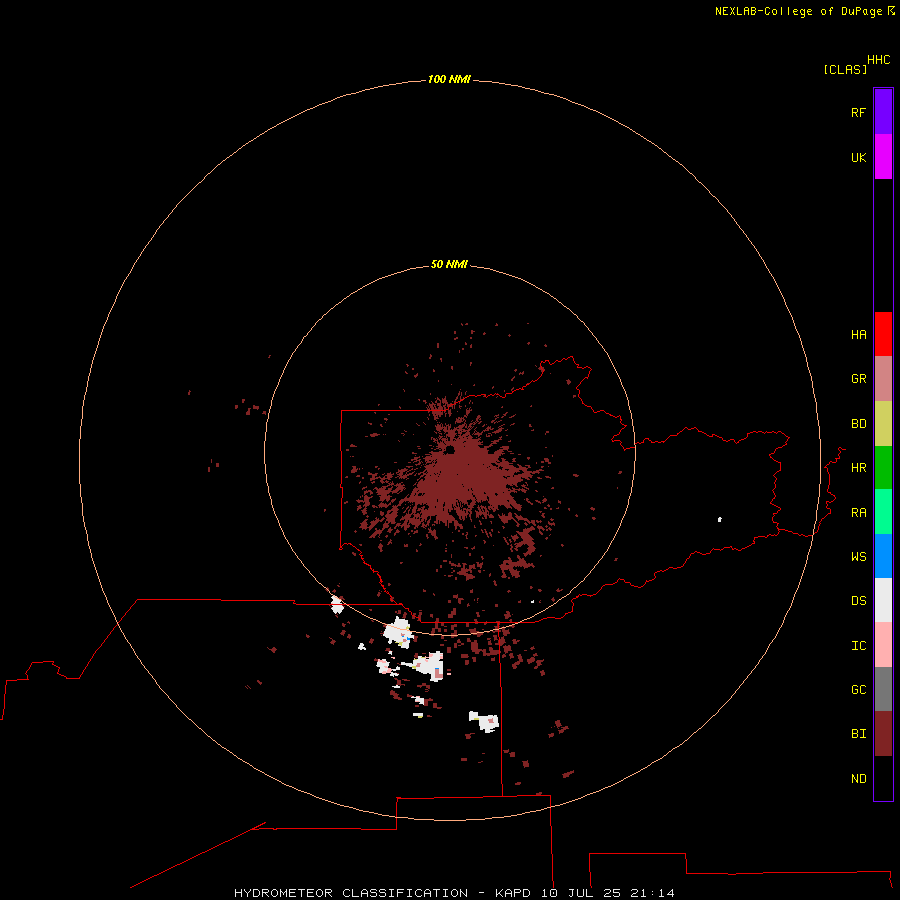This screenshot has height=900, width=900.
Task: Click the 100 NMI range ring label
Action: coord(449,79)
